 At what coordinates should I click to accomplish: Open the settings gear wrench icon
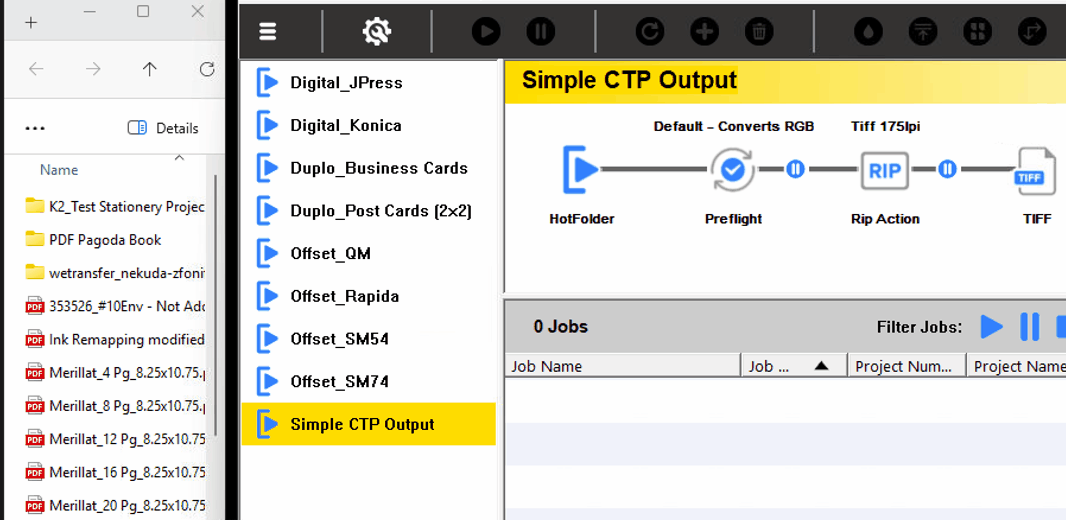click(x=376, y=31)
